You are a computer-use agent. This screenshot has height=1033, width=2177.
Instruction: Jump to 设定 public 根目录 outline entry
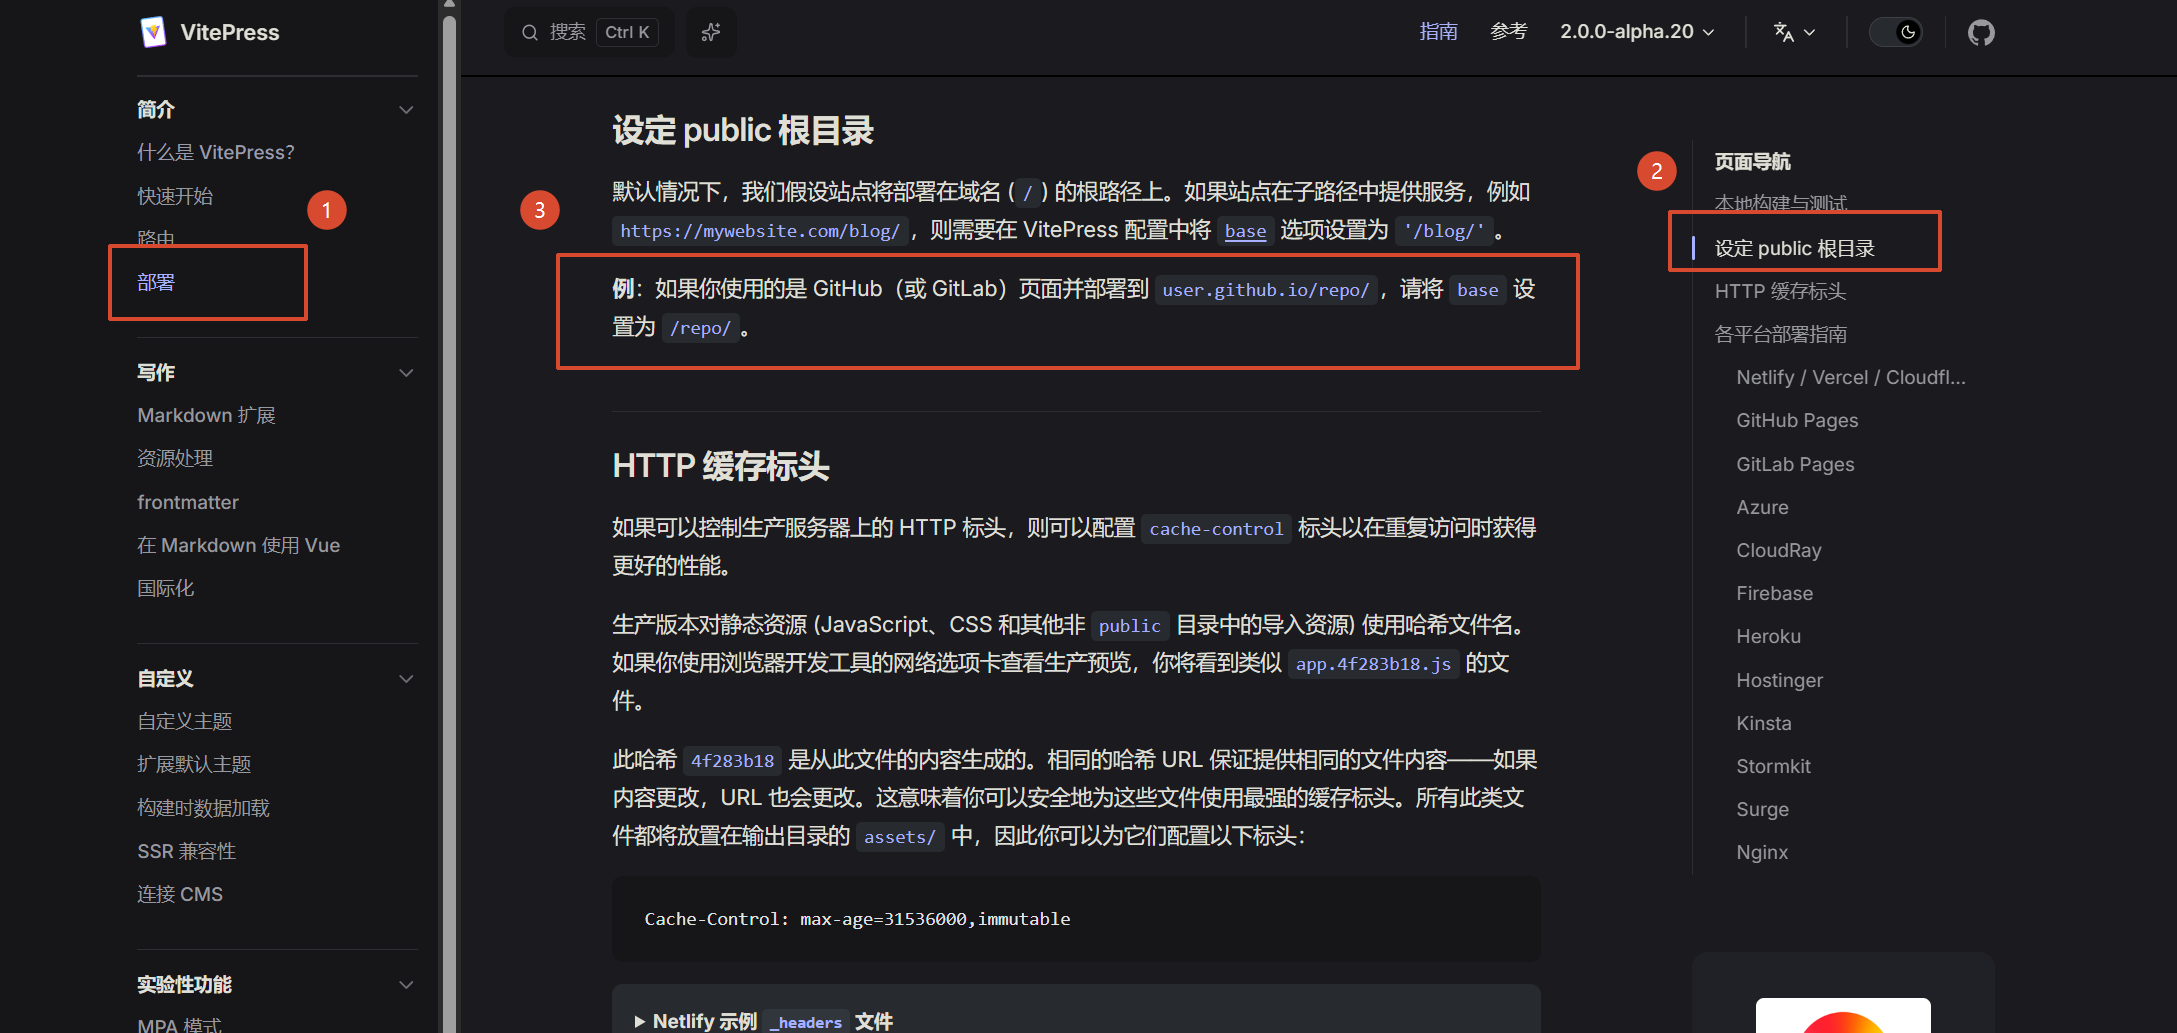(x=1795, y=248)
